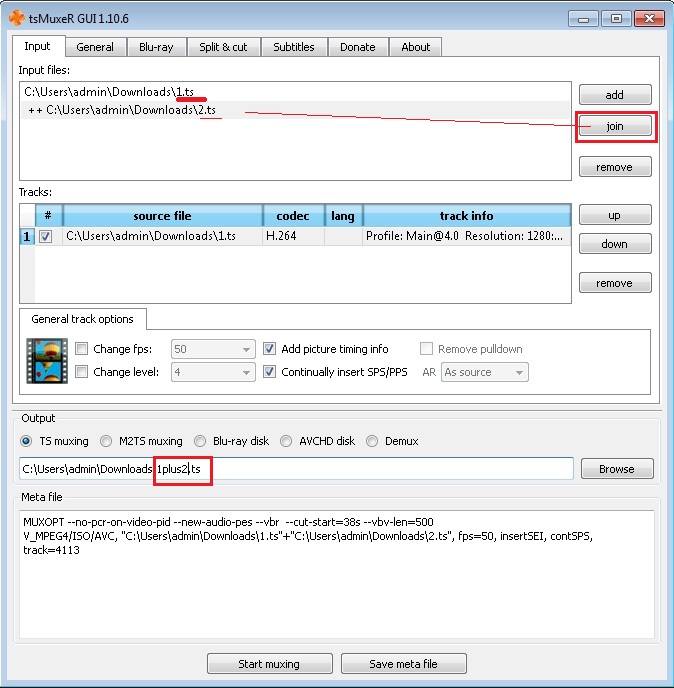Select the H.264 codec cell
This screenshot has height=688, width=674.
(293, 236)
